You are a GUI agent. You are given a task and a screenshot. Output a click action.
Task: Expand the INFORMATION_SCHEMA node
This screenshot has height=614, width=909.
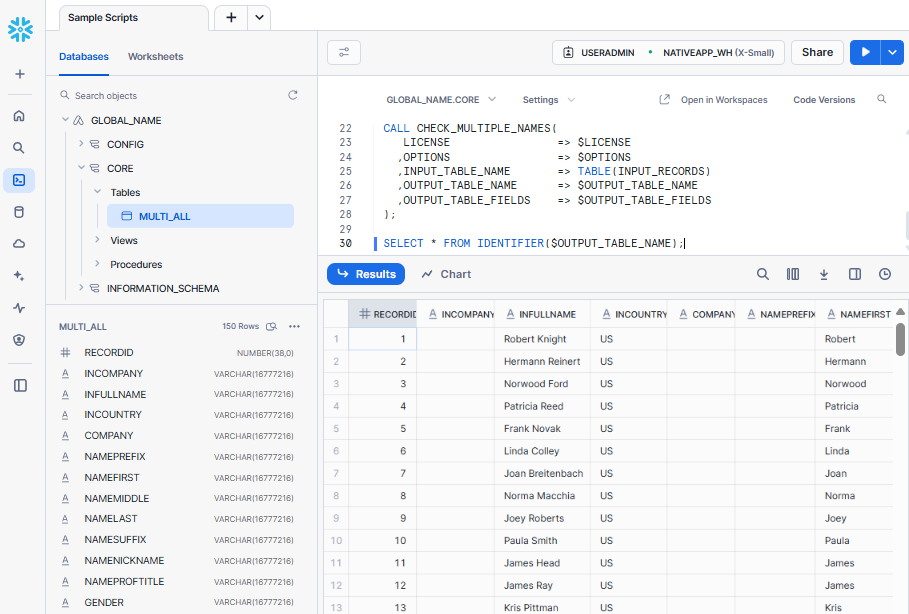pyautogui.click(x=81, y=288)
